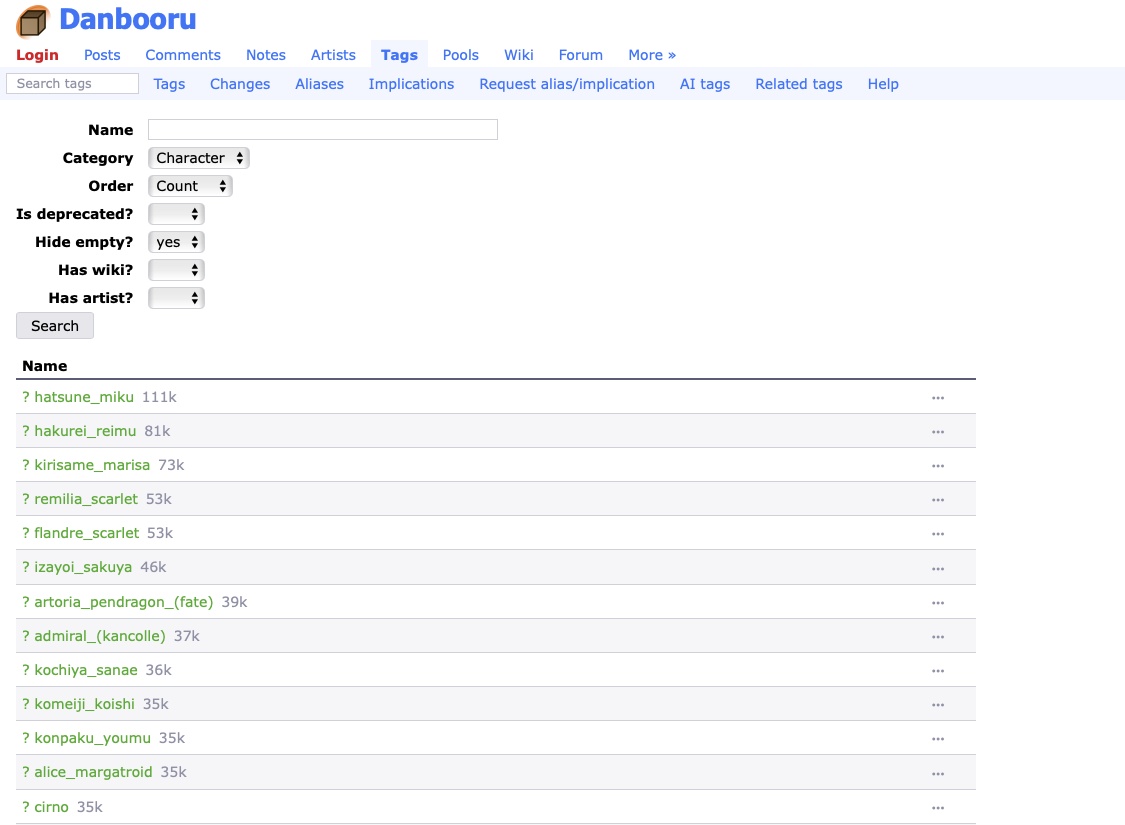
Task: Open the hatsune_miku tag
Action: point(84,397)
